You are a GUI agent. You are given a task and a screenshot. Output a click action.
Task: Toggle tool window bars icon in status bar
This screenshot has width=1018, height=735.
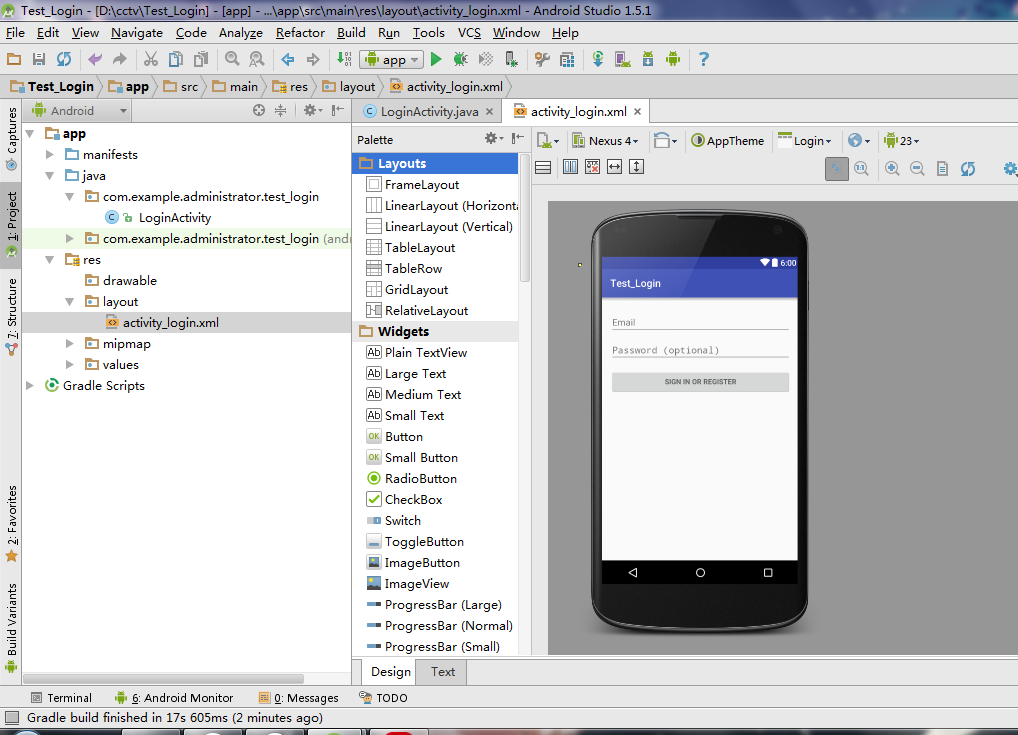tap(12, 717)
